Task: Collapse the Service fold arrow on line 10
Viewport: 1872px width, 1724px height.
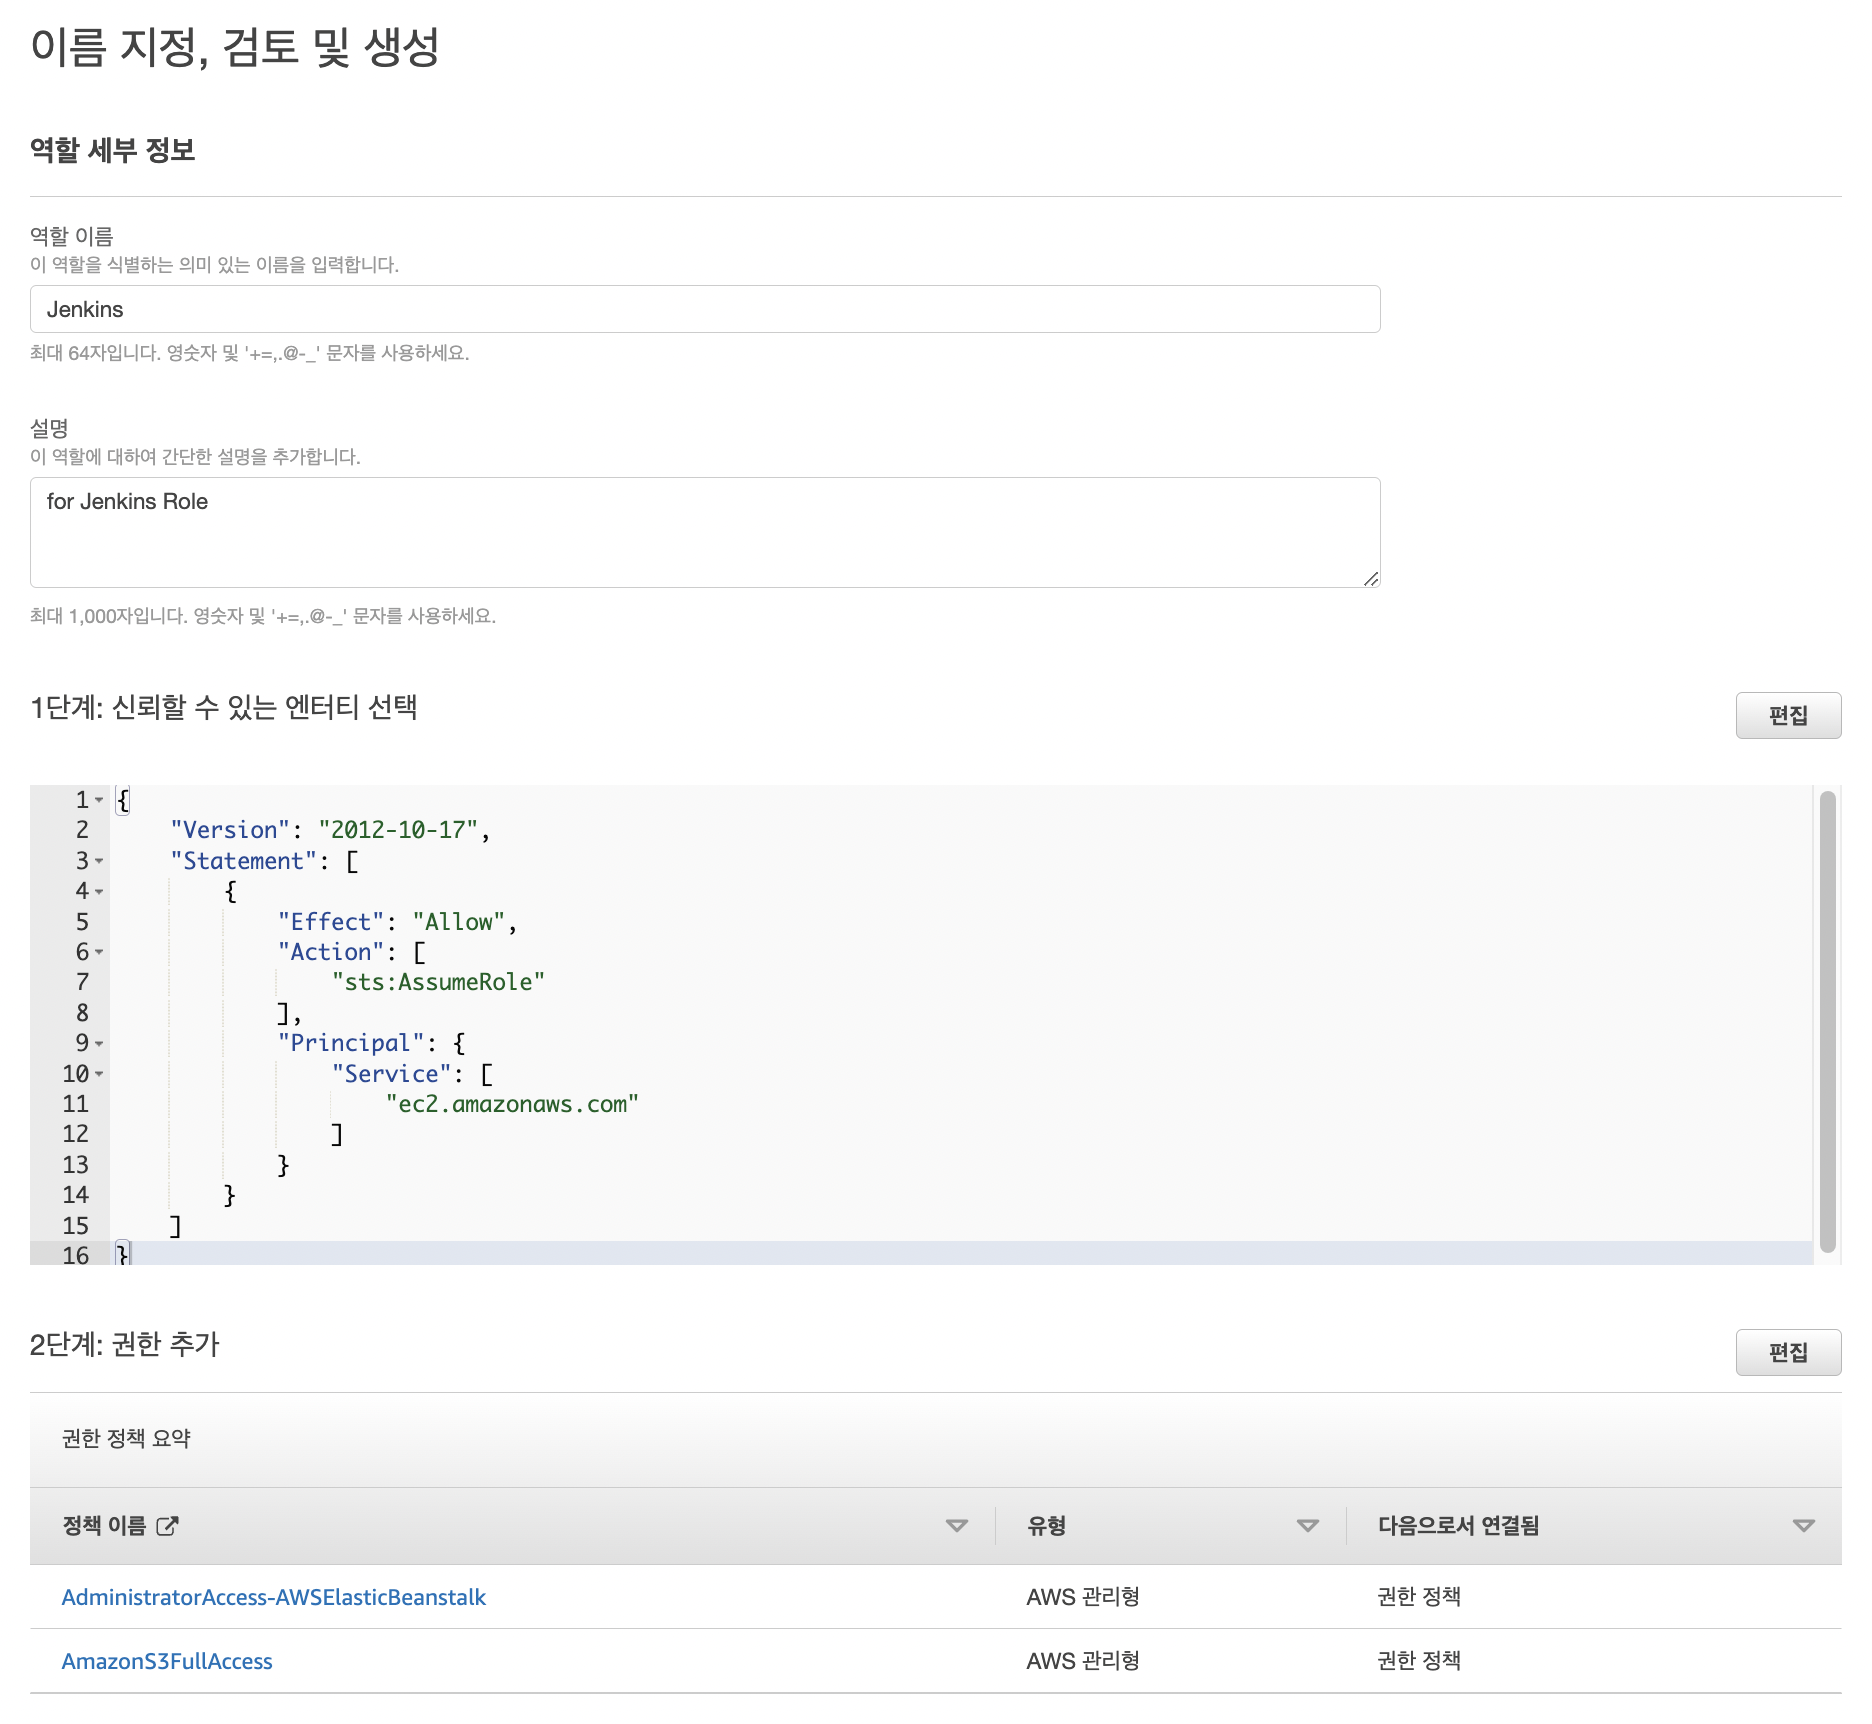Action: (x=99, y=1074)
